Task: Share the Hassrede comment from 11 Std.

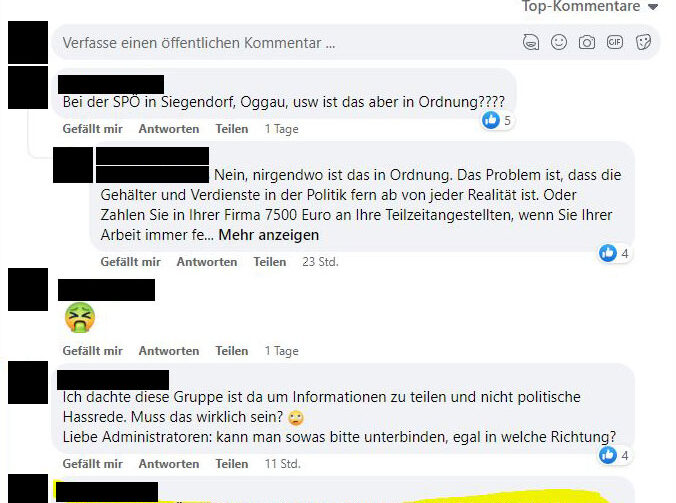Action: 232,464
